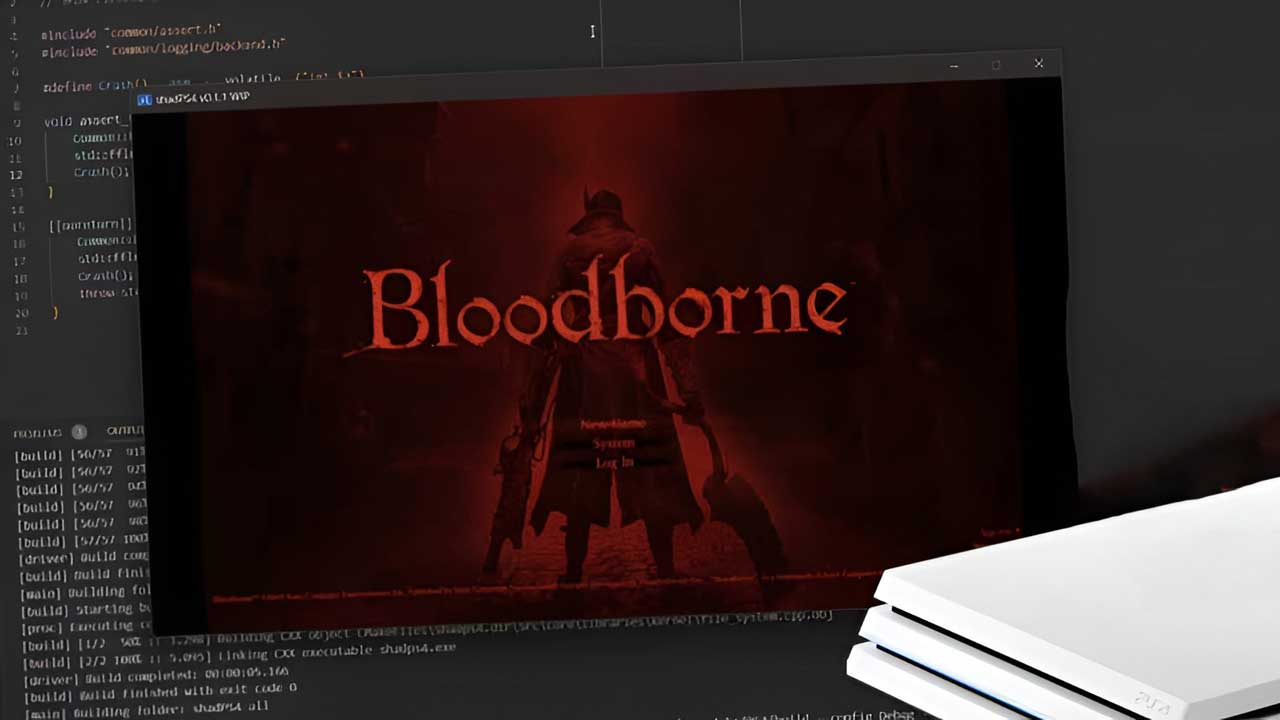Switch to the Output tab in editor panel

[x=125, y=431]
